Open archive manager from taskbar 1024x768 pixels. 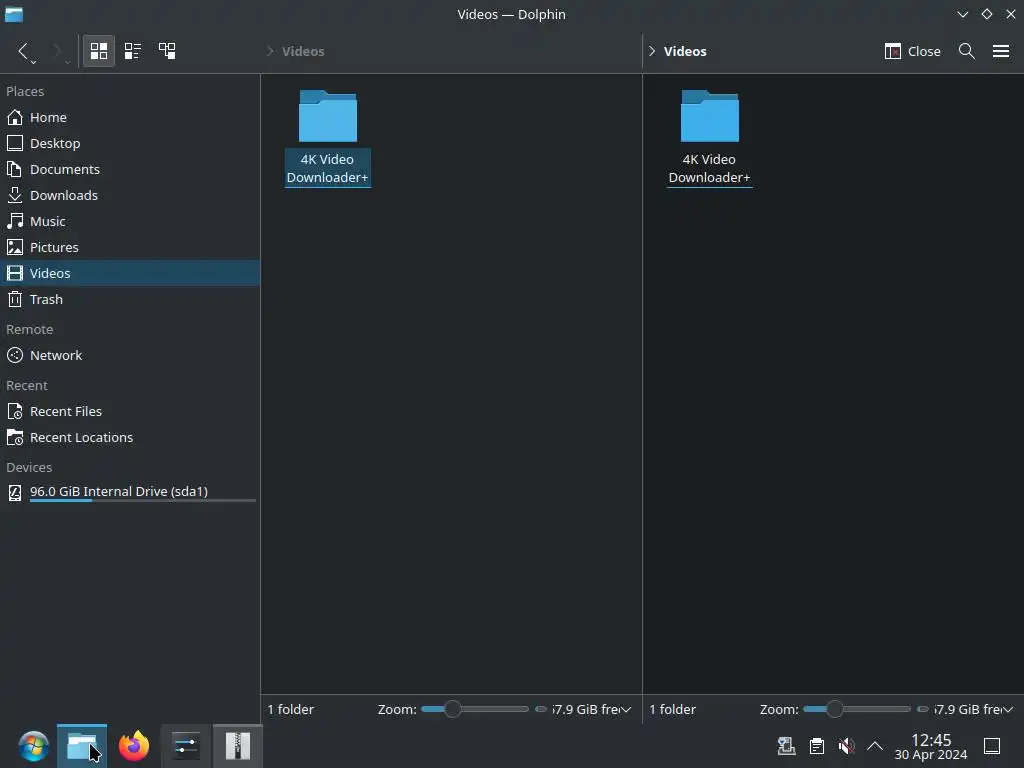[x=238, y=746]
